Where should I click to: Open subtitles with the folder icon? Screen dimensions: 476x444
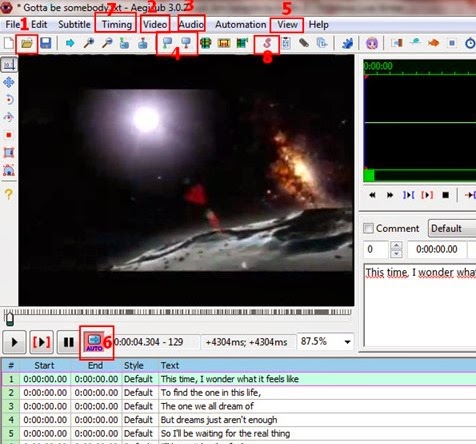[x=27, y=43]
